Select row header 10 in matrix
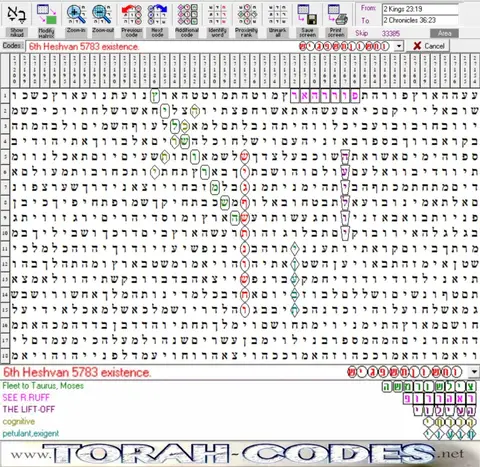The width and height of the screenshot is (480, 467). point(5,233)
